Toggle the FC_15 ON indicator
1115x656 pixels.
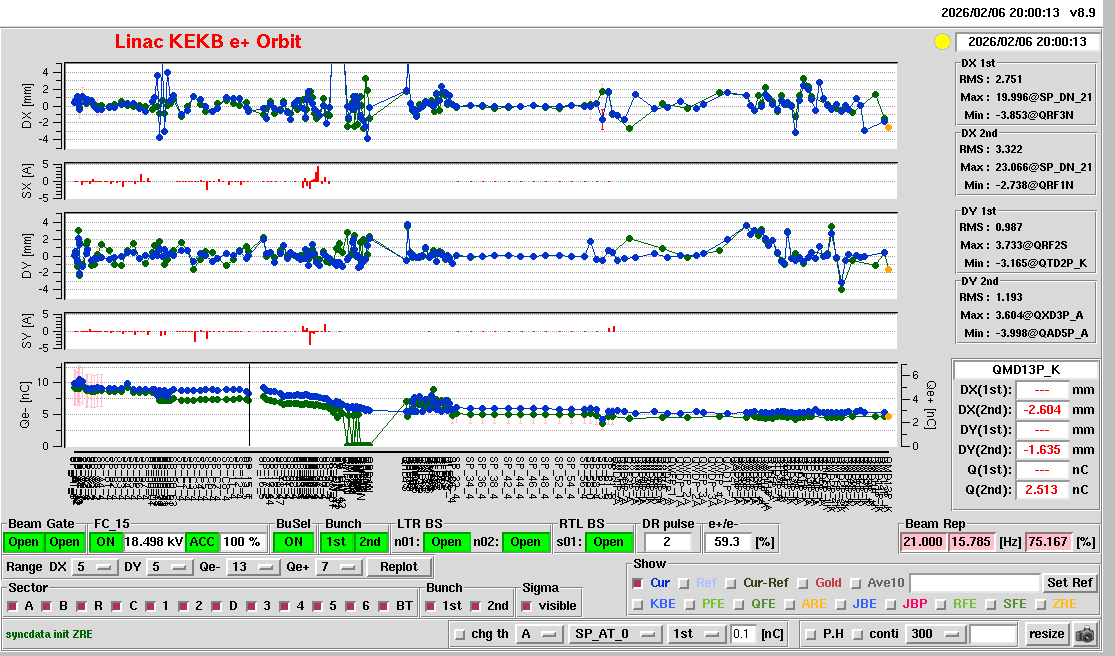(105, 542)
